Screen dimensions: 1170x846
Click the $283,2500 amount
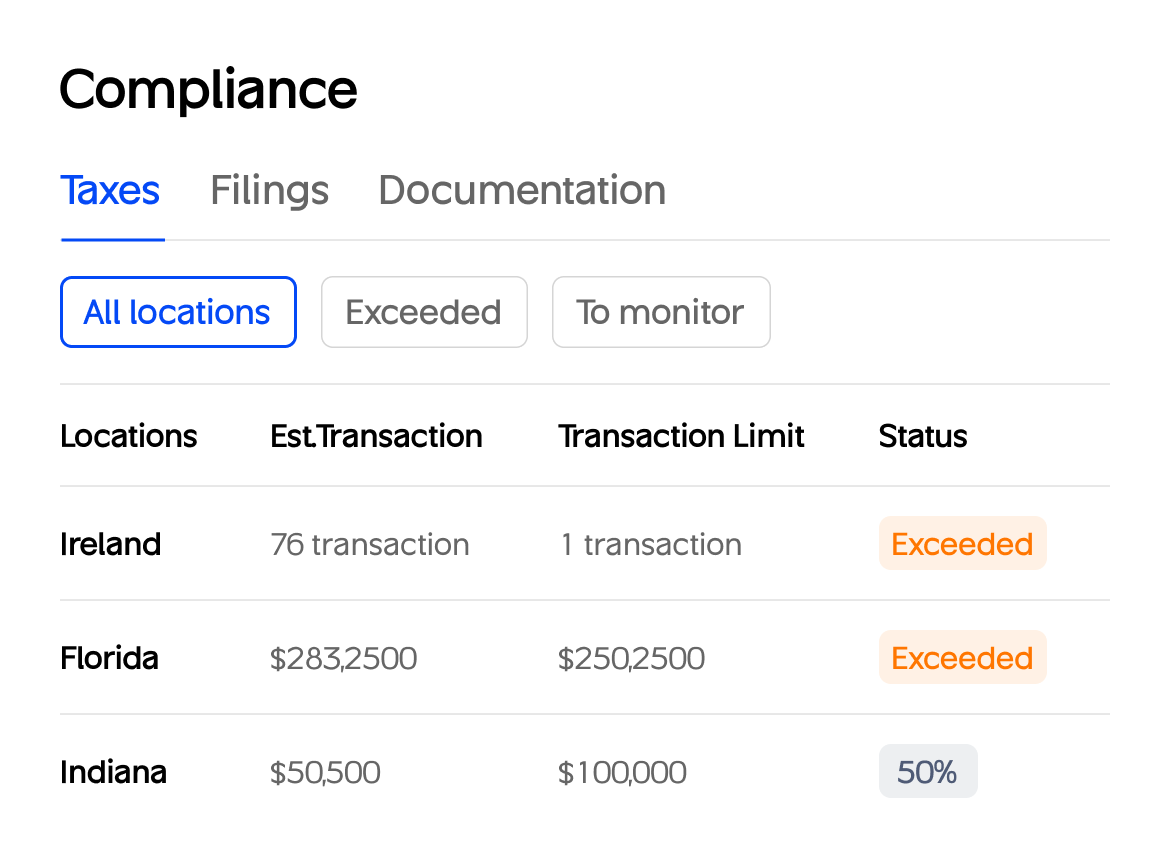pyautogui.click(x=343, y=659)
